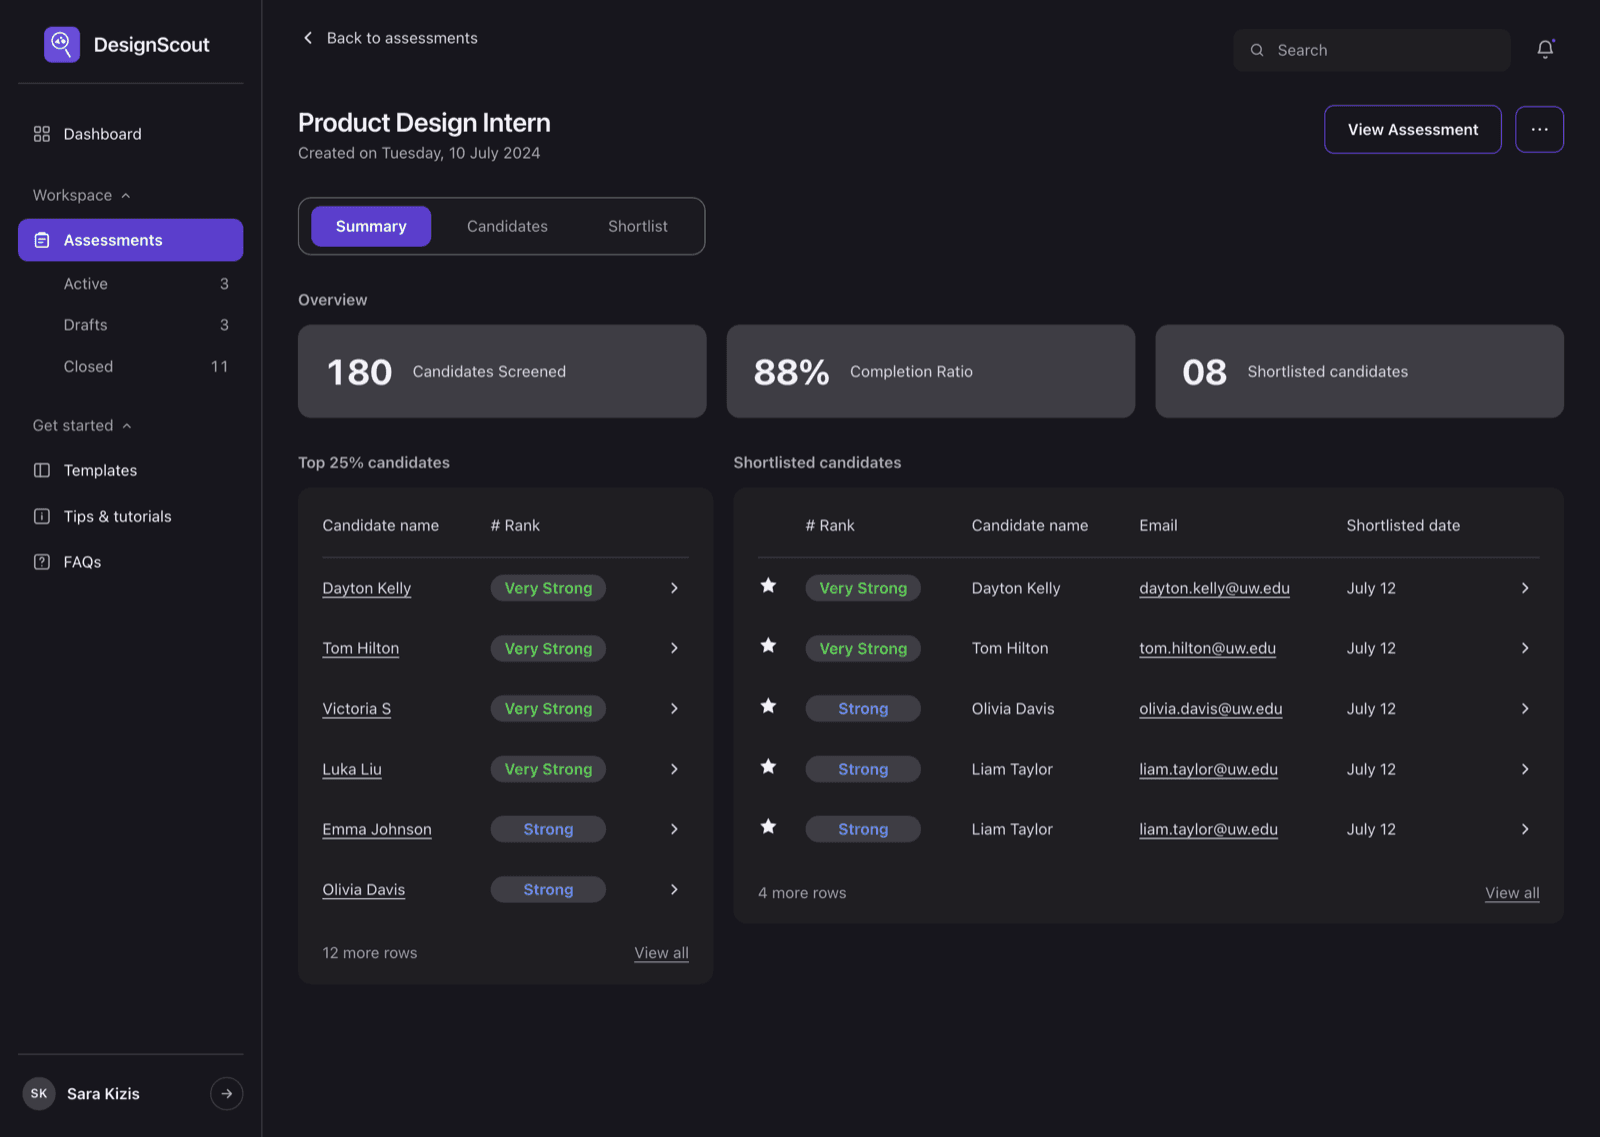Open the dayton.kelly@uw.edu email link
This screenshot has width=1600, height=1137.
click(x=1214, y=588)
